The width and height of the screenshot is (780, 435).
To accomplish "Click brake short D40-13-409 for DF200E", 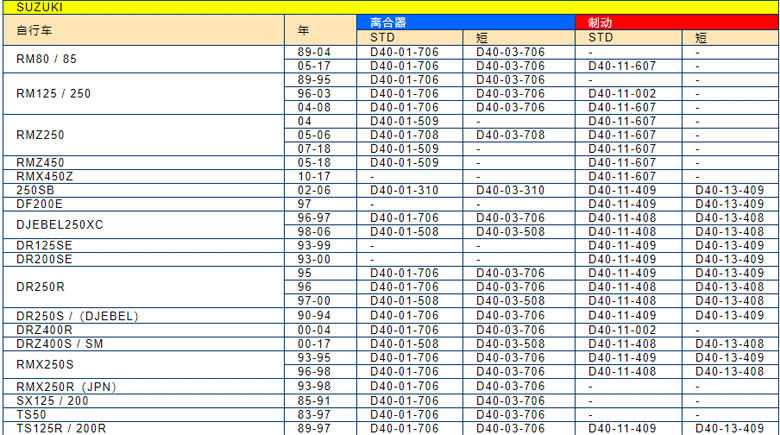I will [x=730, y=204].
